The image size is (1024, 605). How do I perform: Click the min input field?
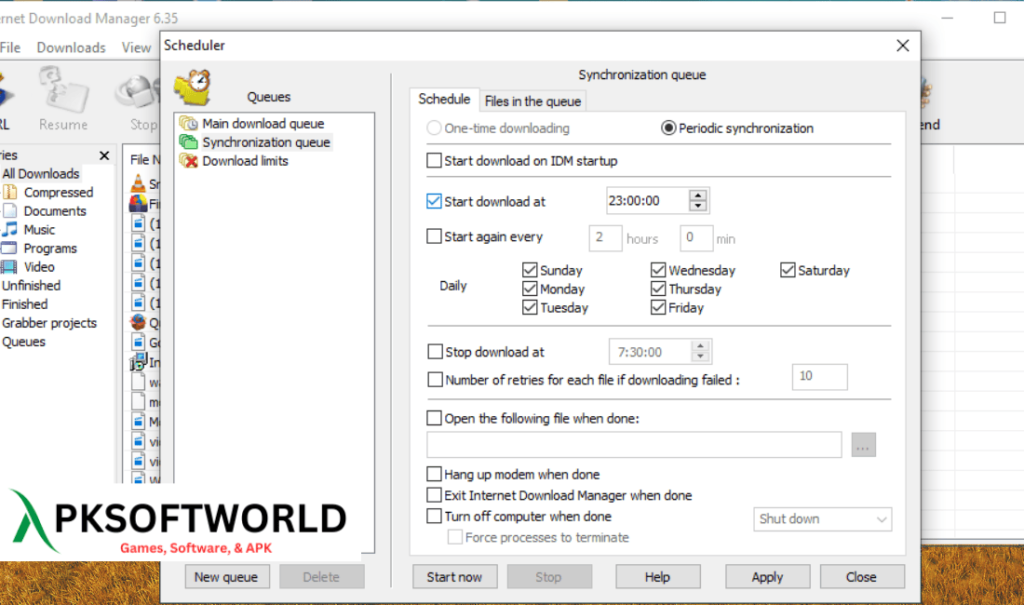pyautogui.click(x=696, y=238)
